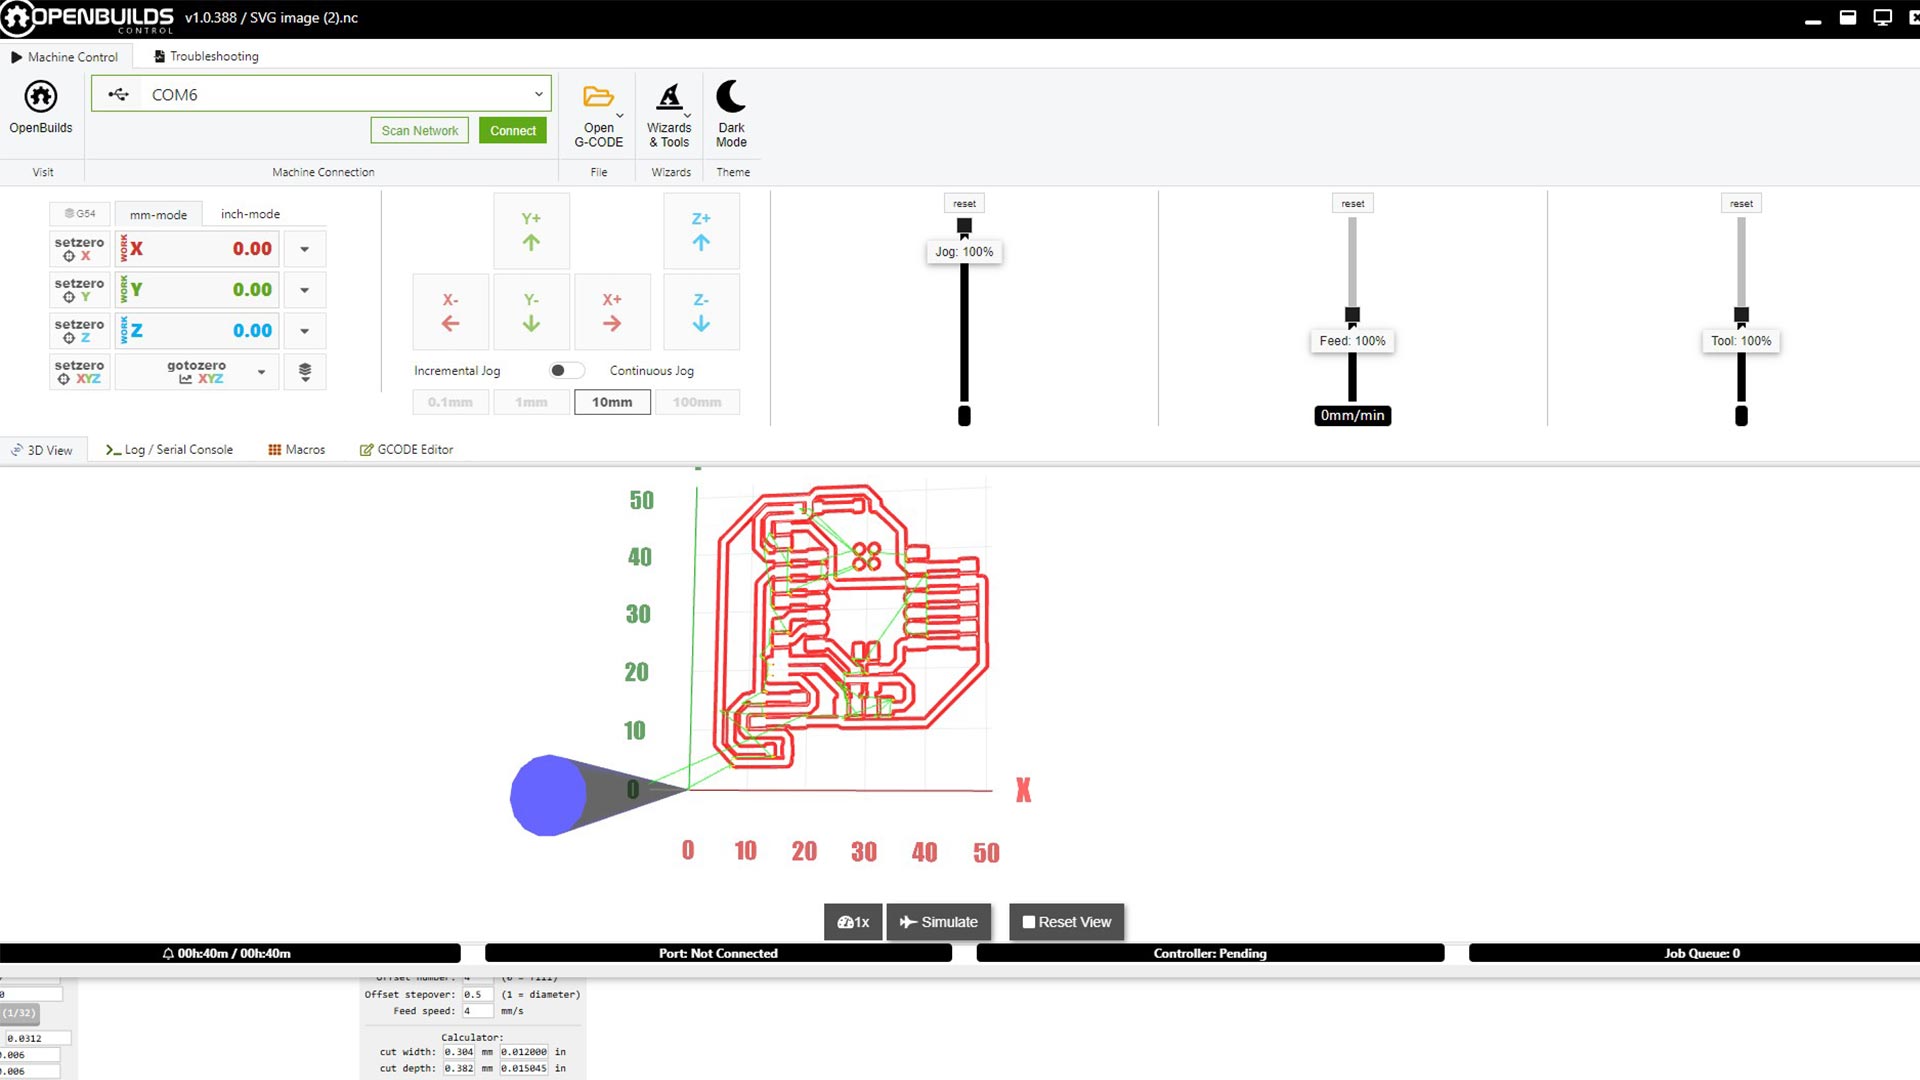Viewport: 1920px width, 1080px height.
Task: Click the probe layers icon beside gotozero
Action: [x=305, y=372]
